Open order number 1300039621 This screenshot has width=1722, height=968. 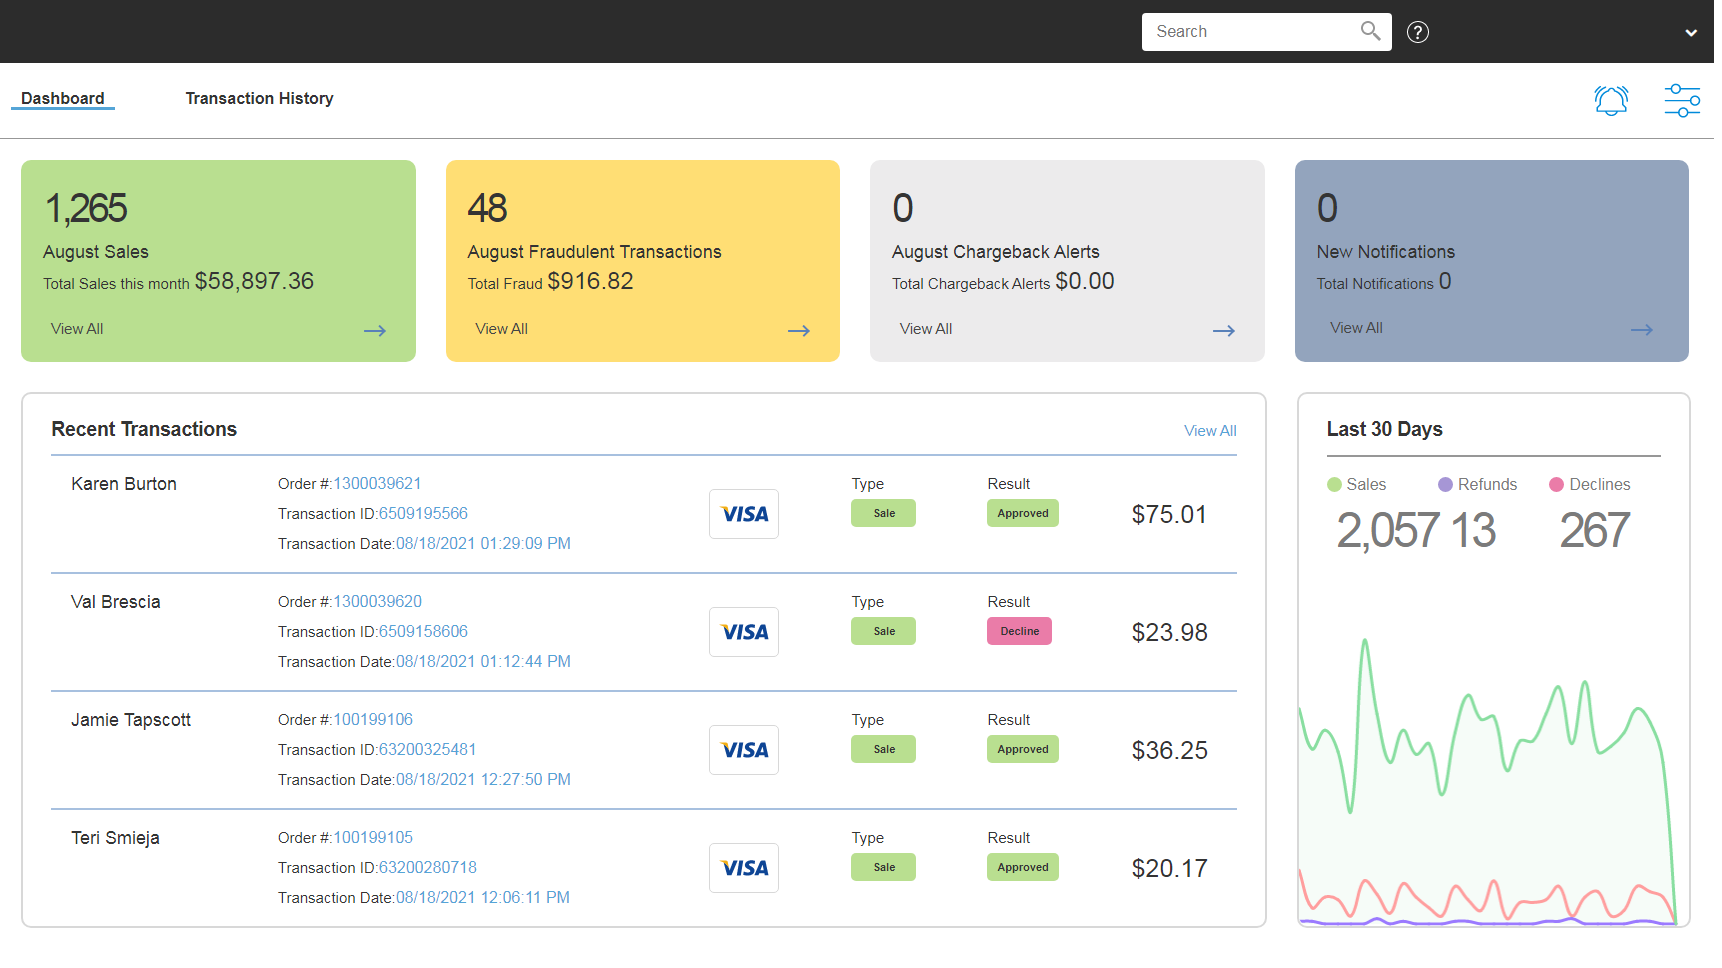point(377,484)
